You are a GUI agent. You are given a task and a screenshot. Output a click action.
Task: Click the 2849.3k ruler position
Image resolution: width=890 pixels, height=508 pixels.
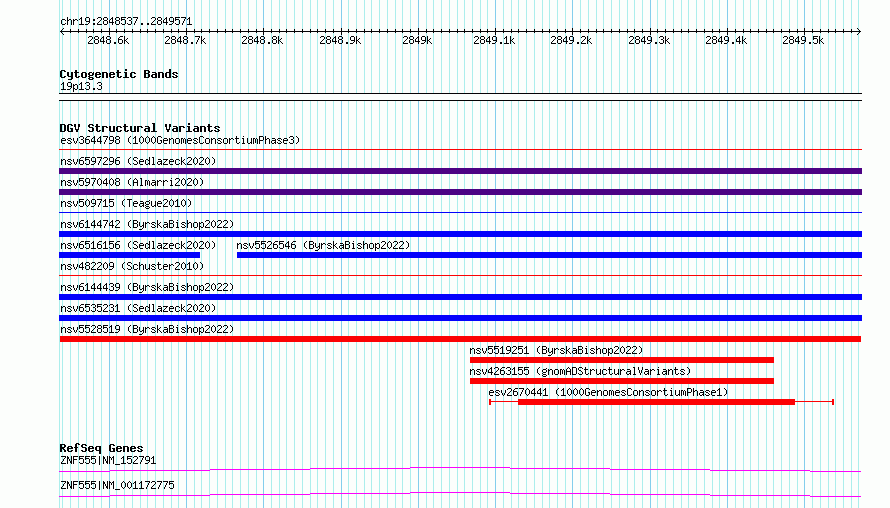(649, 40)
